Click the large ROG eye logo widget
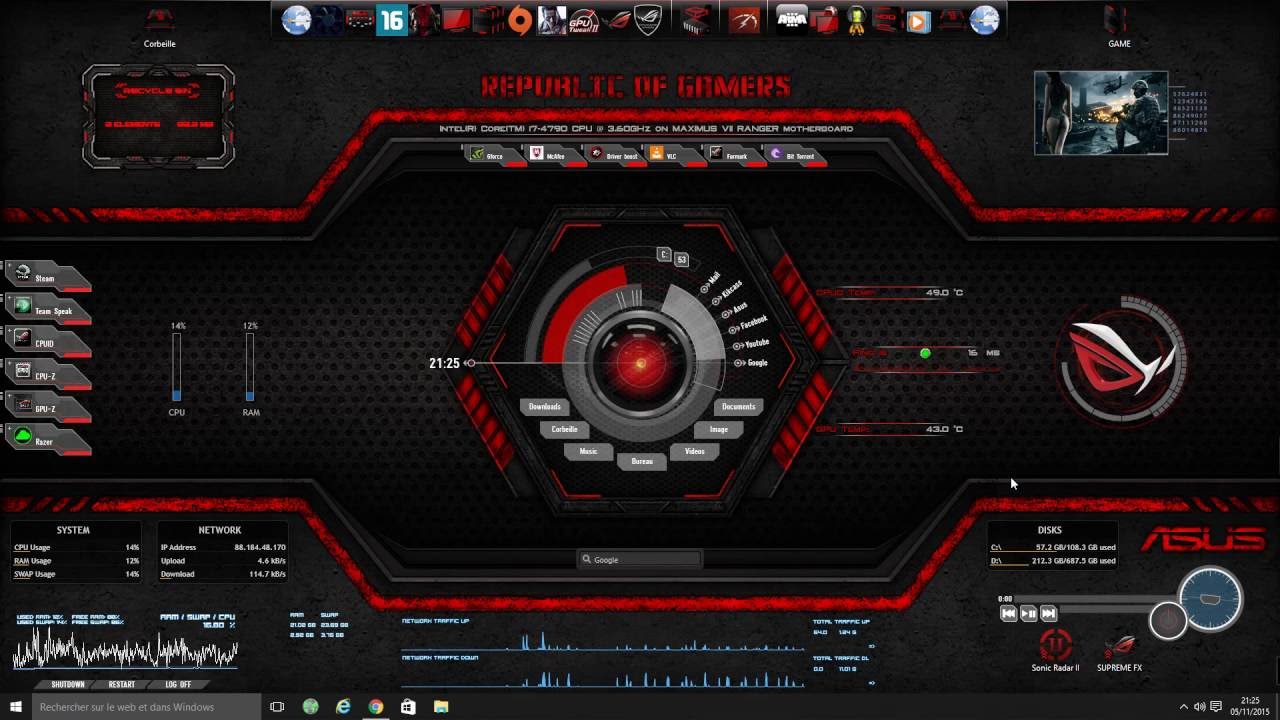This screenshot has width=1280, height=720. click(1122, 361)
